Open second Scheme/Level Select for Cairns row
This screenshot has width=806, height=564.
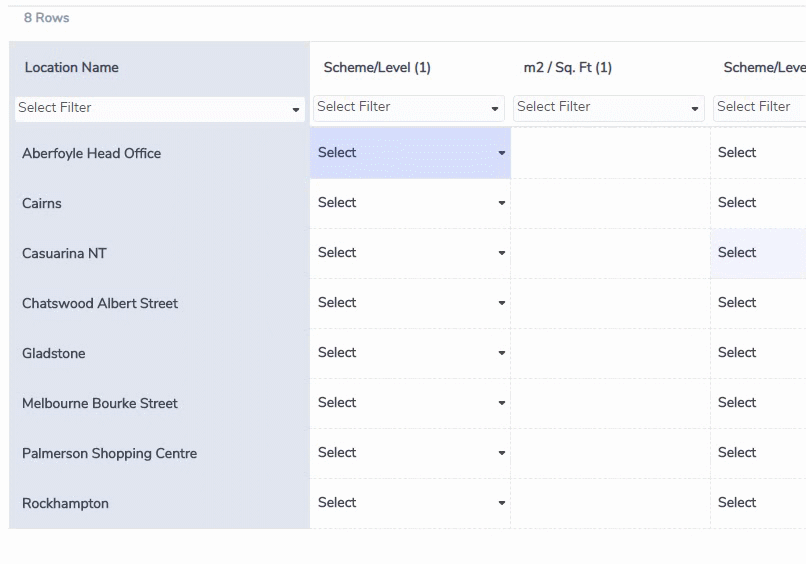(x=758, y=203)
